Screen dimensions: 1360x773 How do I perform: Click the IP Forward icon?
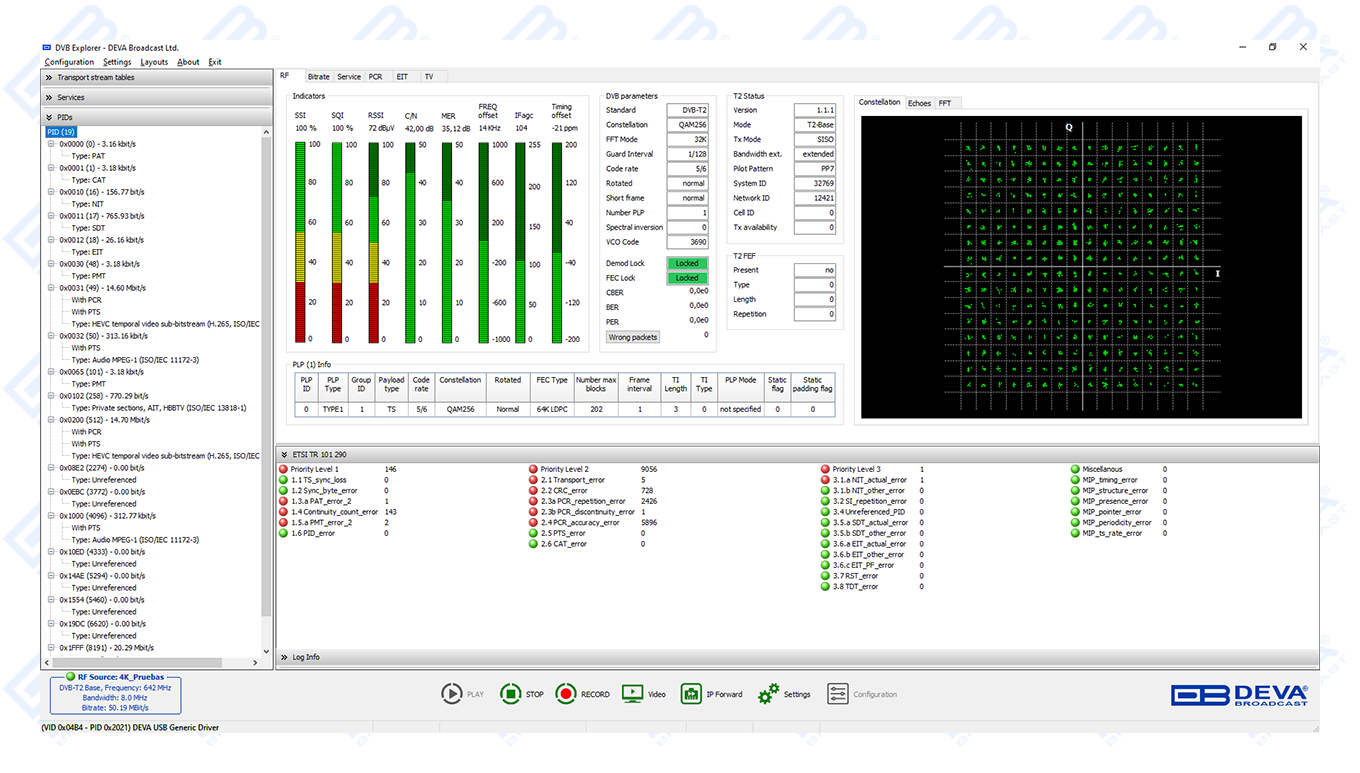[691, 694]
